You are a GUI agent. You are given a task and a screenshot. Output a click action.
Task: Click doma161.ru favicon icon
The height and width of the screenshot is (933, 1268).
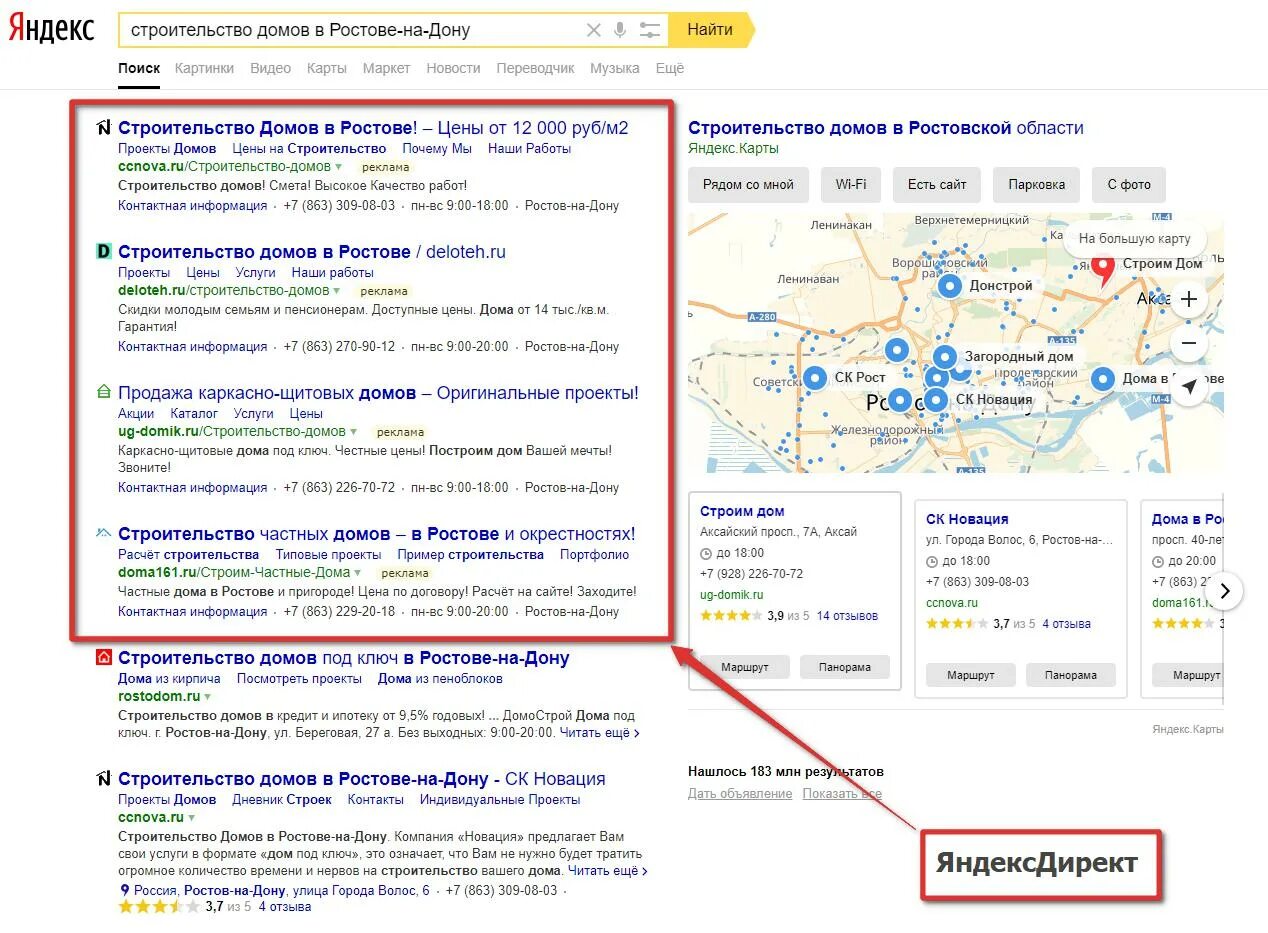103,534
